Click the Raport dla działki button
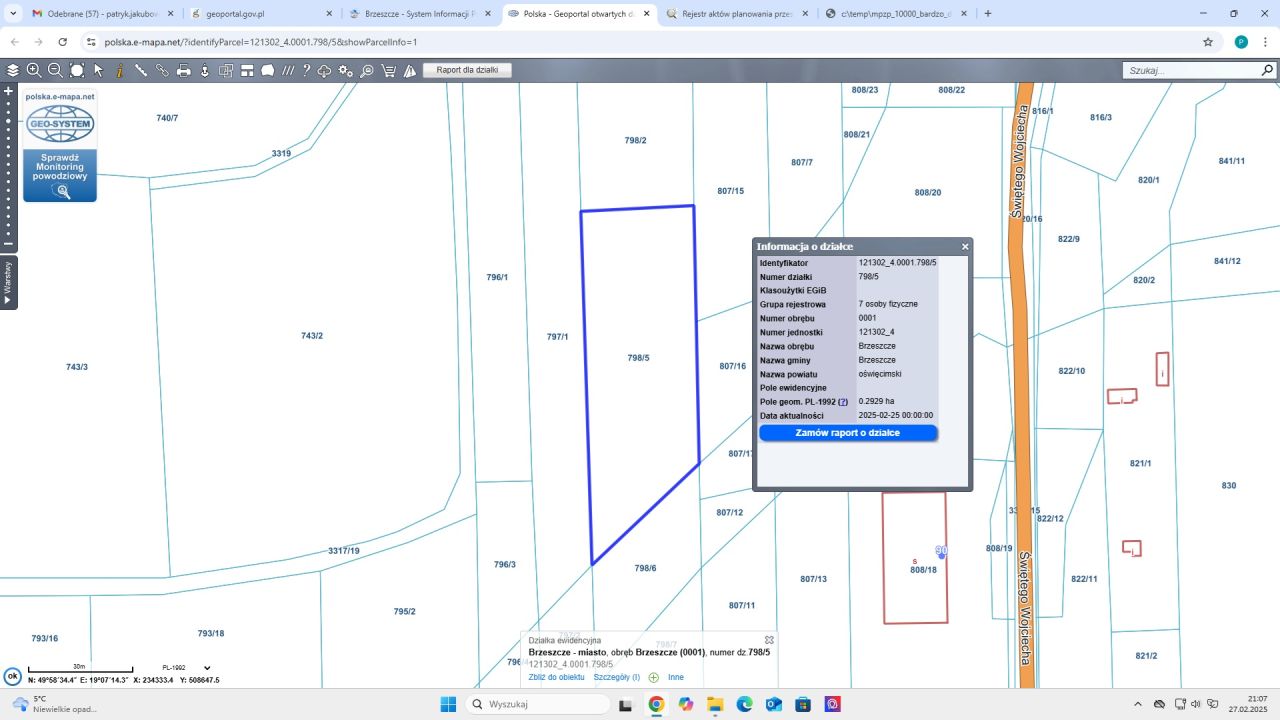Screen dimensions: 1280x720 [467, 70]
